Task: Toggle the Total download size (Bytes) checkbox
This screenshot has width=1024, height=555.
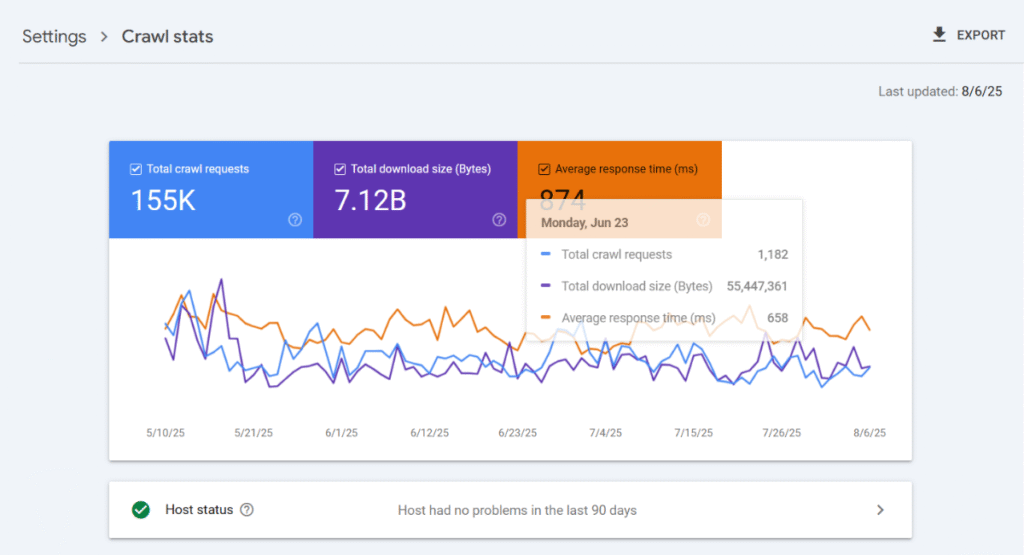Action: pos(340,169)
